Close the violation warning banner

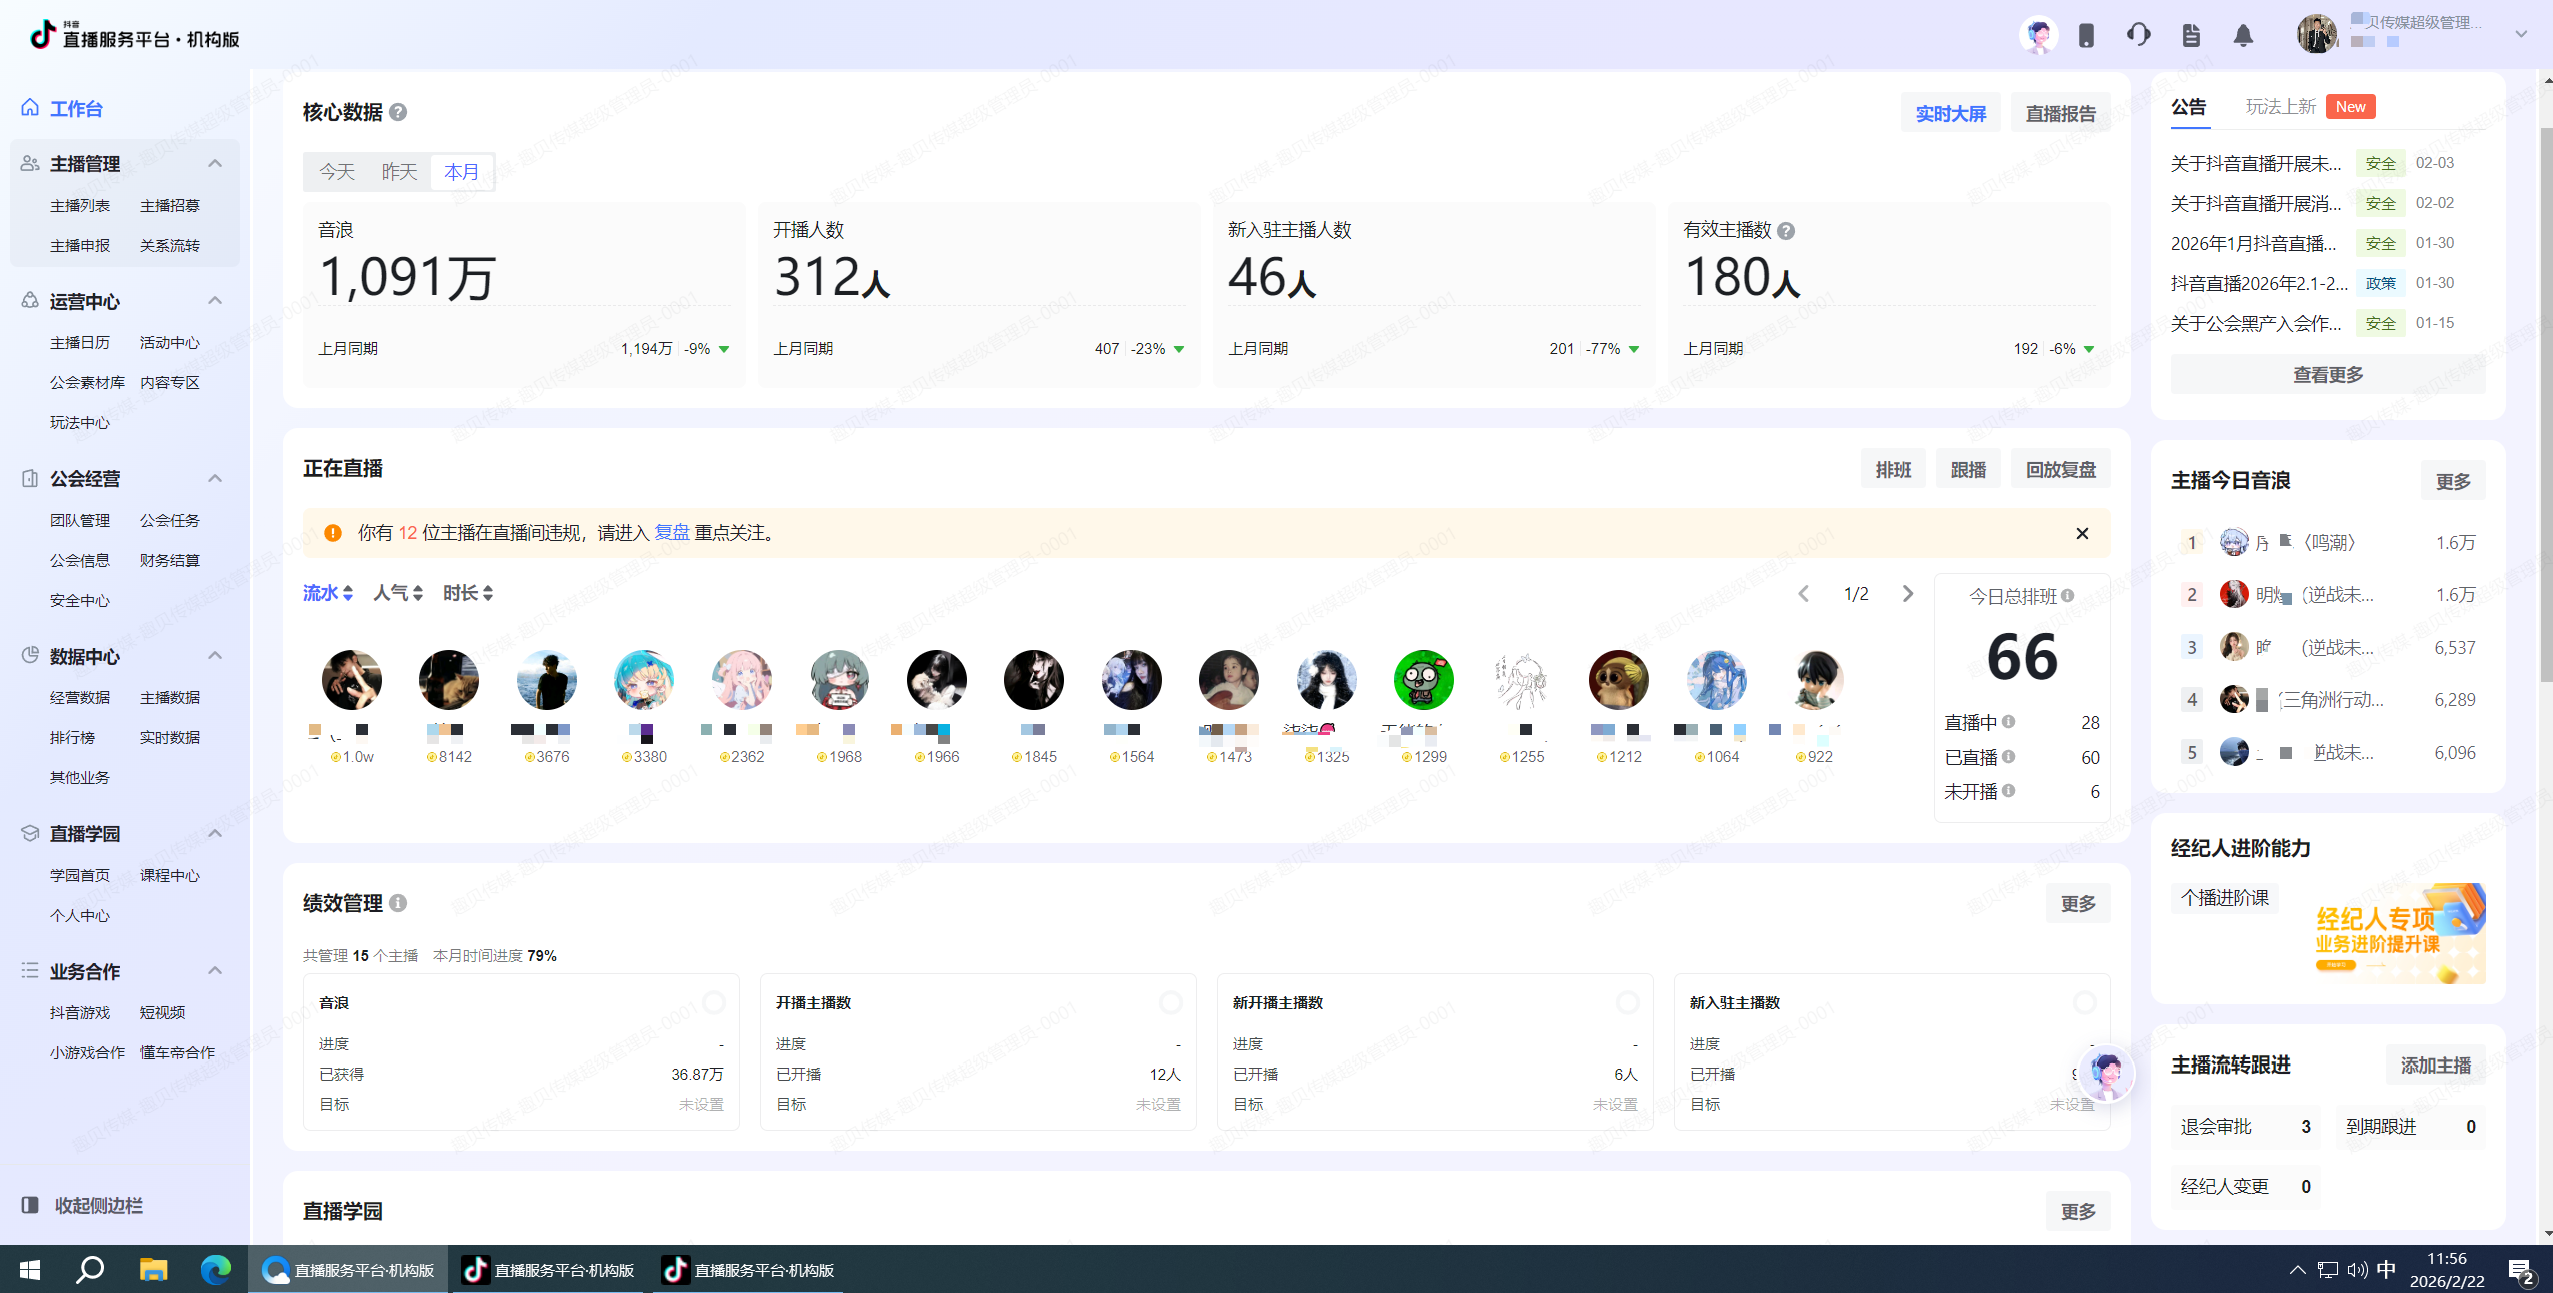pyautogui.click(x=2082, y=533)
